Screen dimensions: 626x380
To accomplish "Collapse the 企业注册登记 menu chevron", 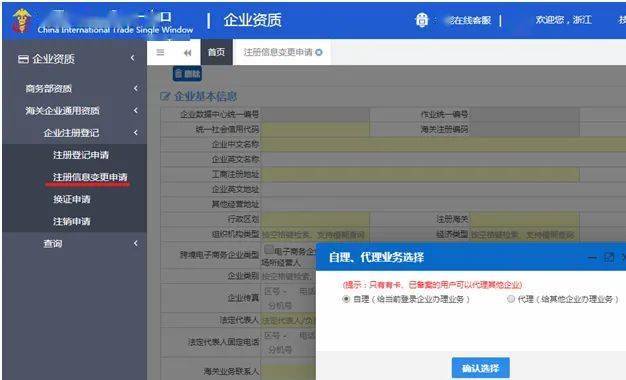I will click(136, 133).
